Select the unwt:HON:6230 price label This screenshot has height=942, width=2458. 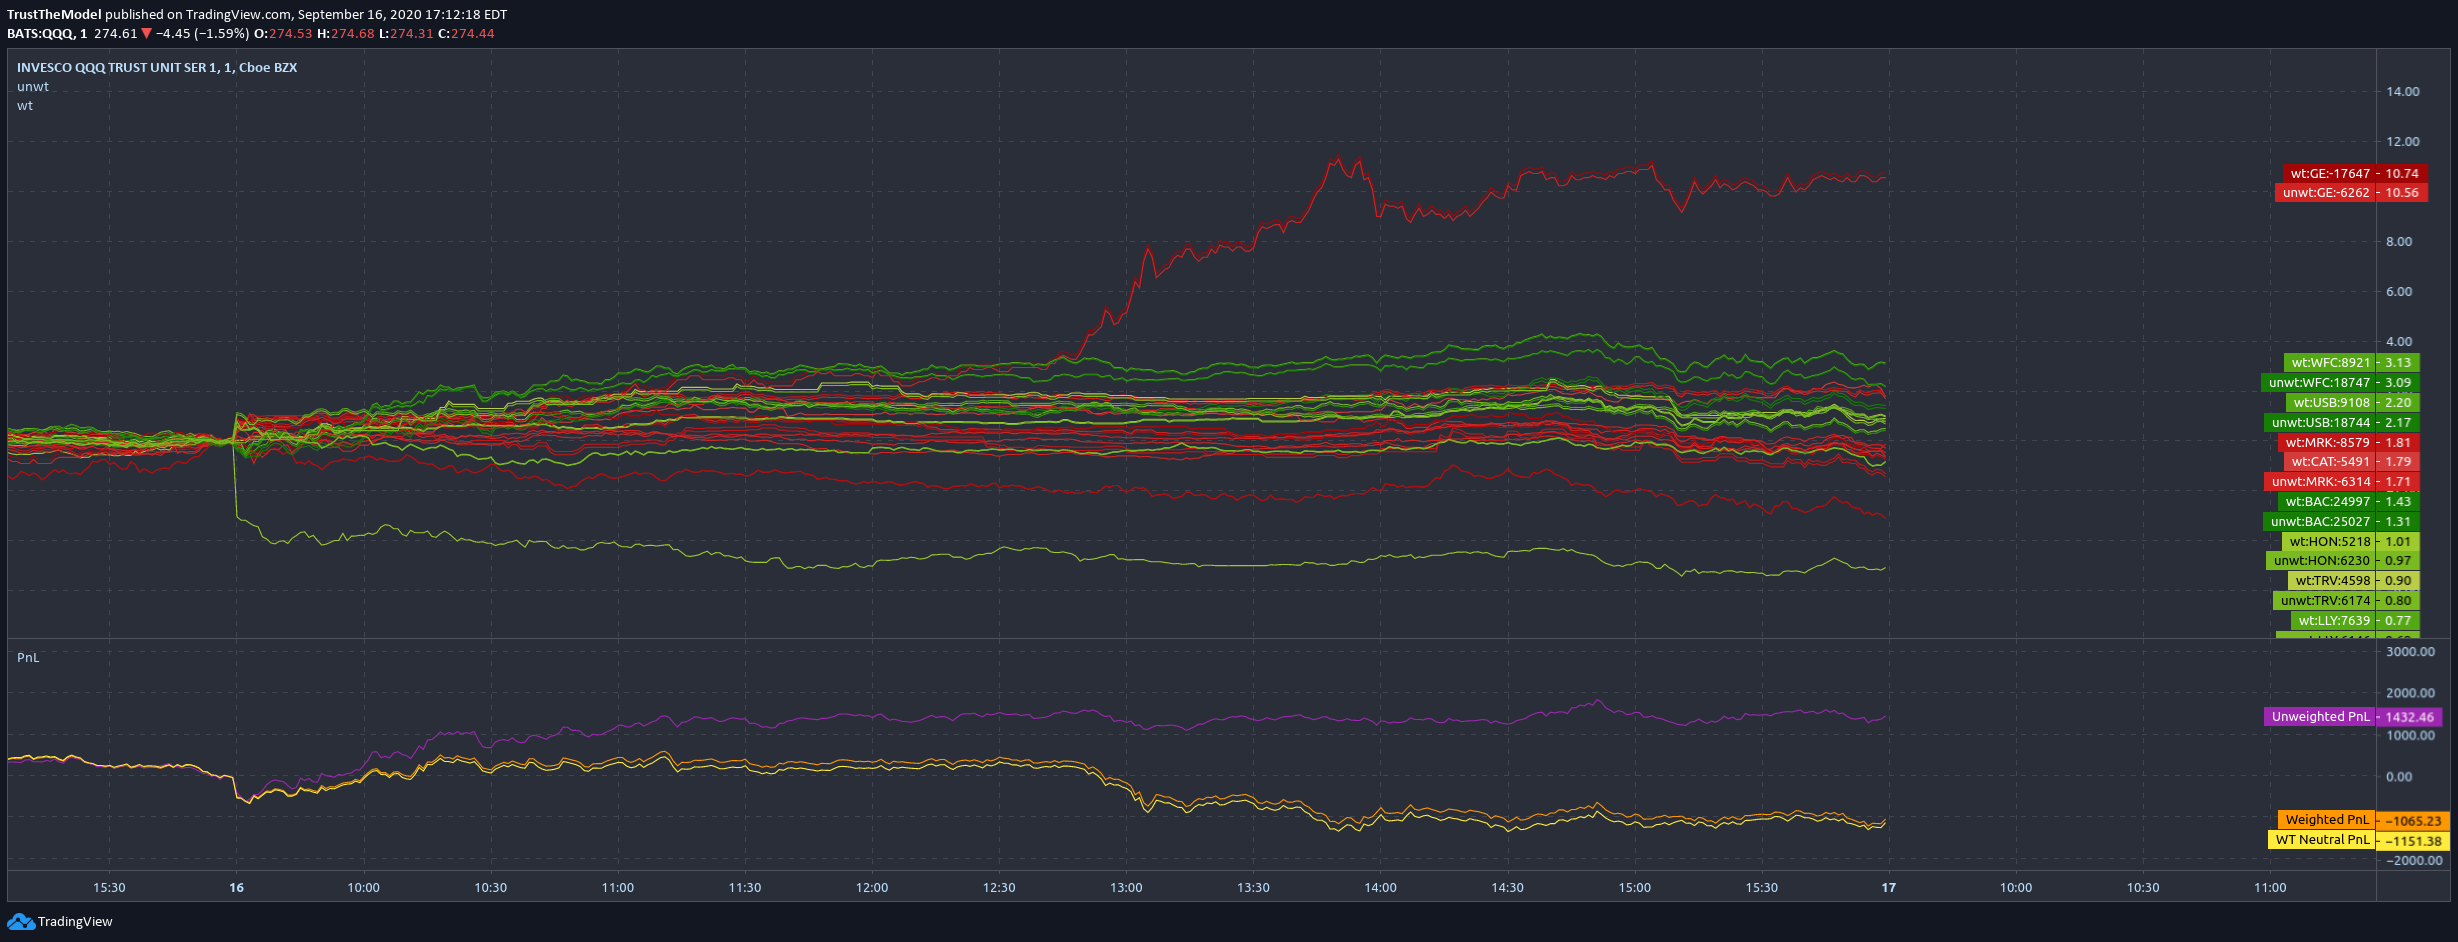pos(2321,561)
